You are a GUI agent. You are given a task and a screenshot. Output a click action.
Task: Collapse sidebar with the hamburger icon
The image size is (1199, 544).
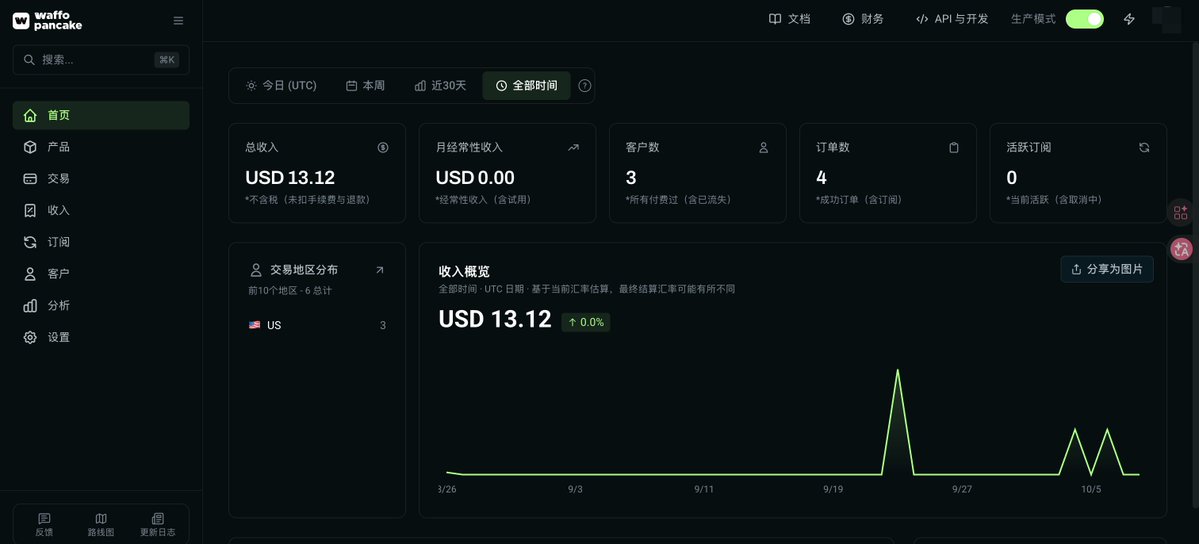pos(178,21)
